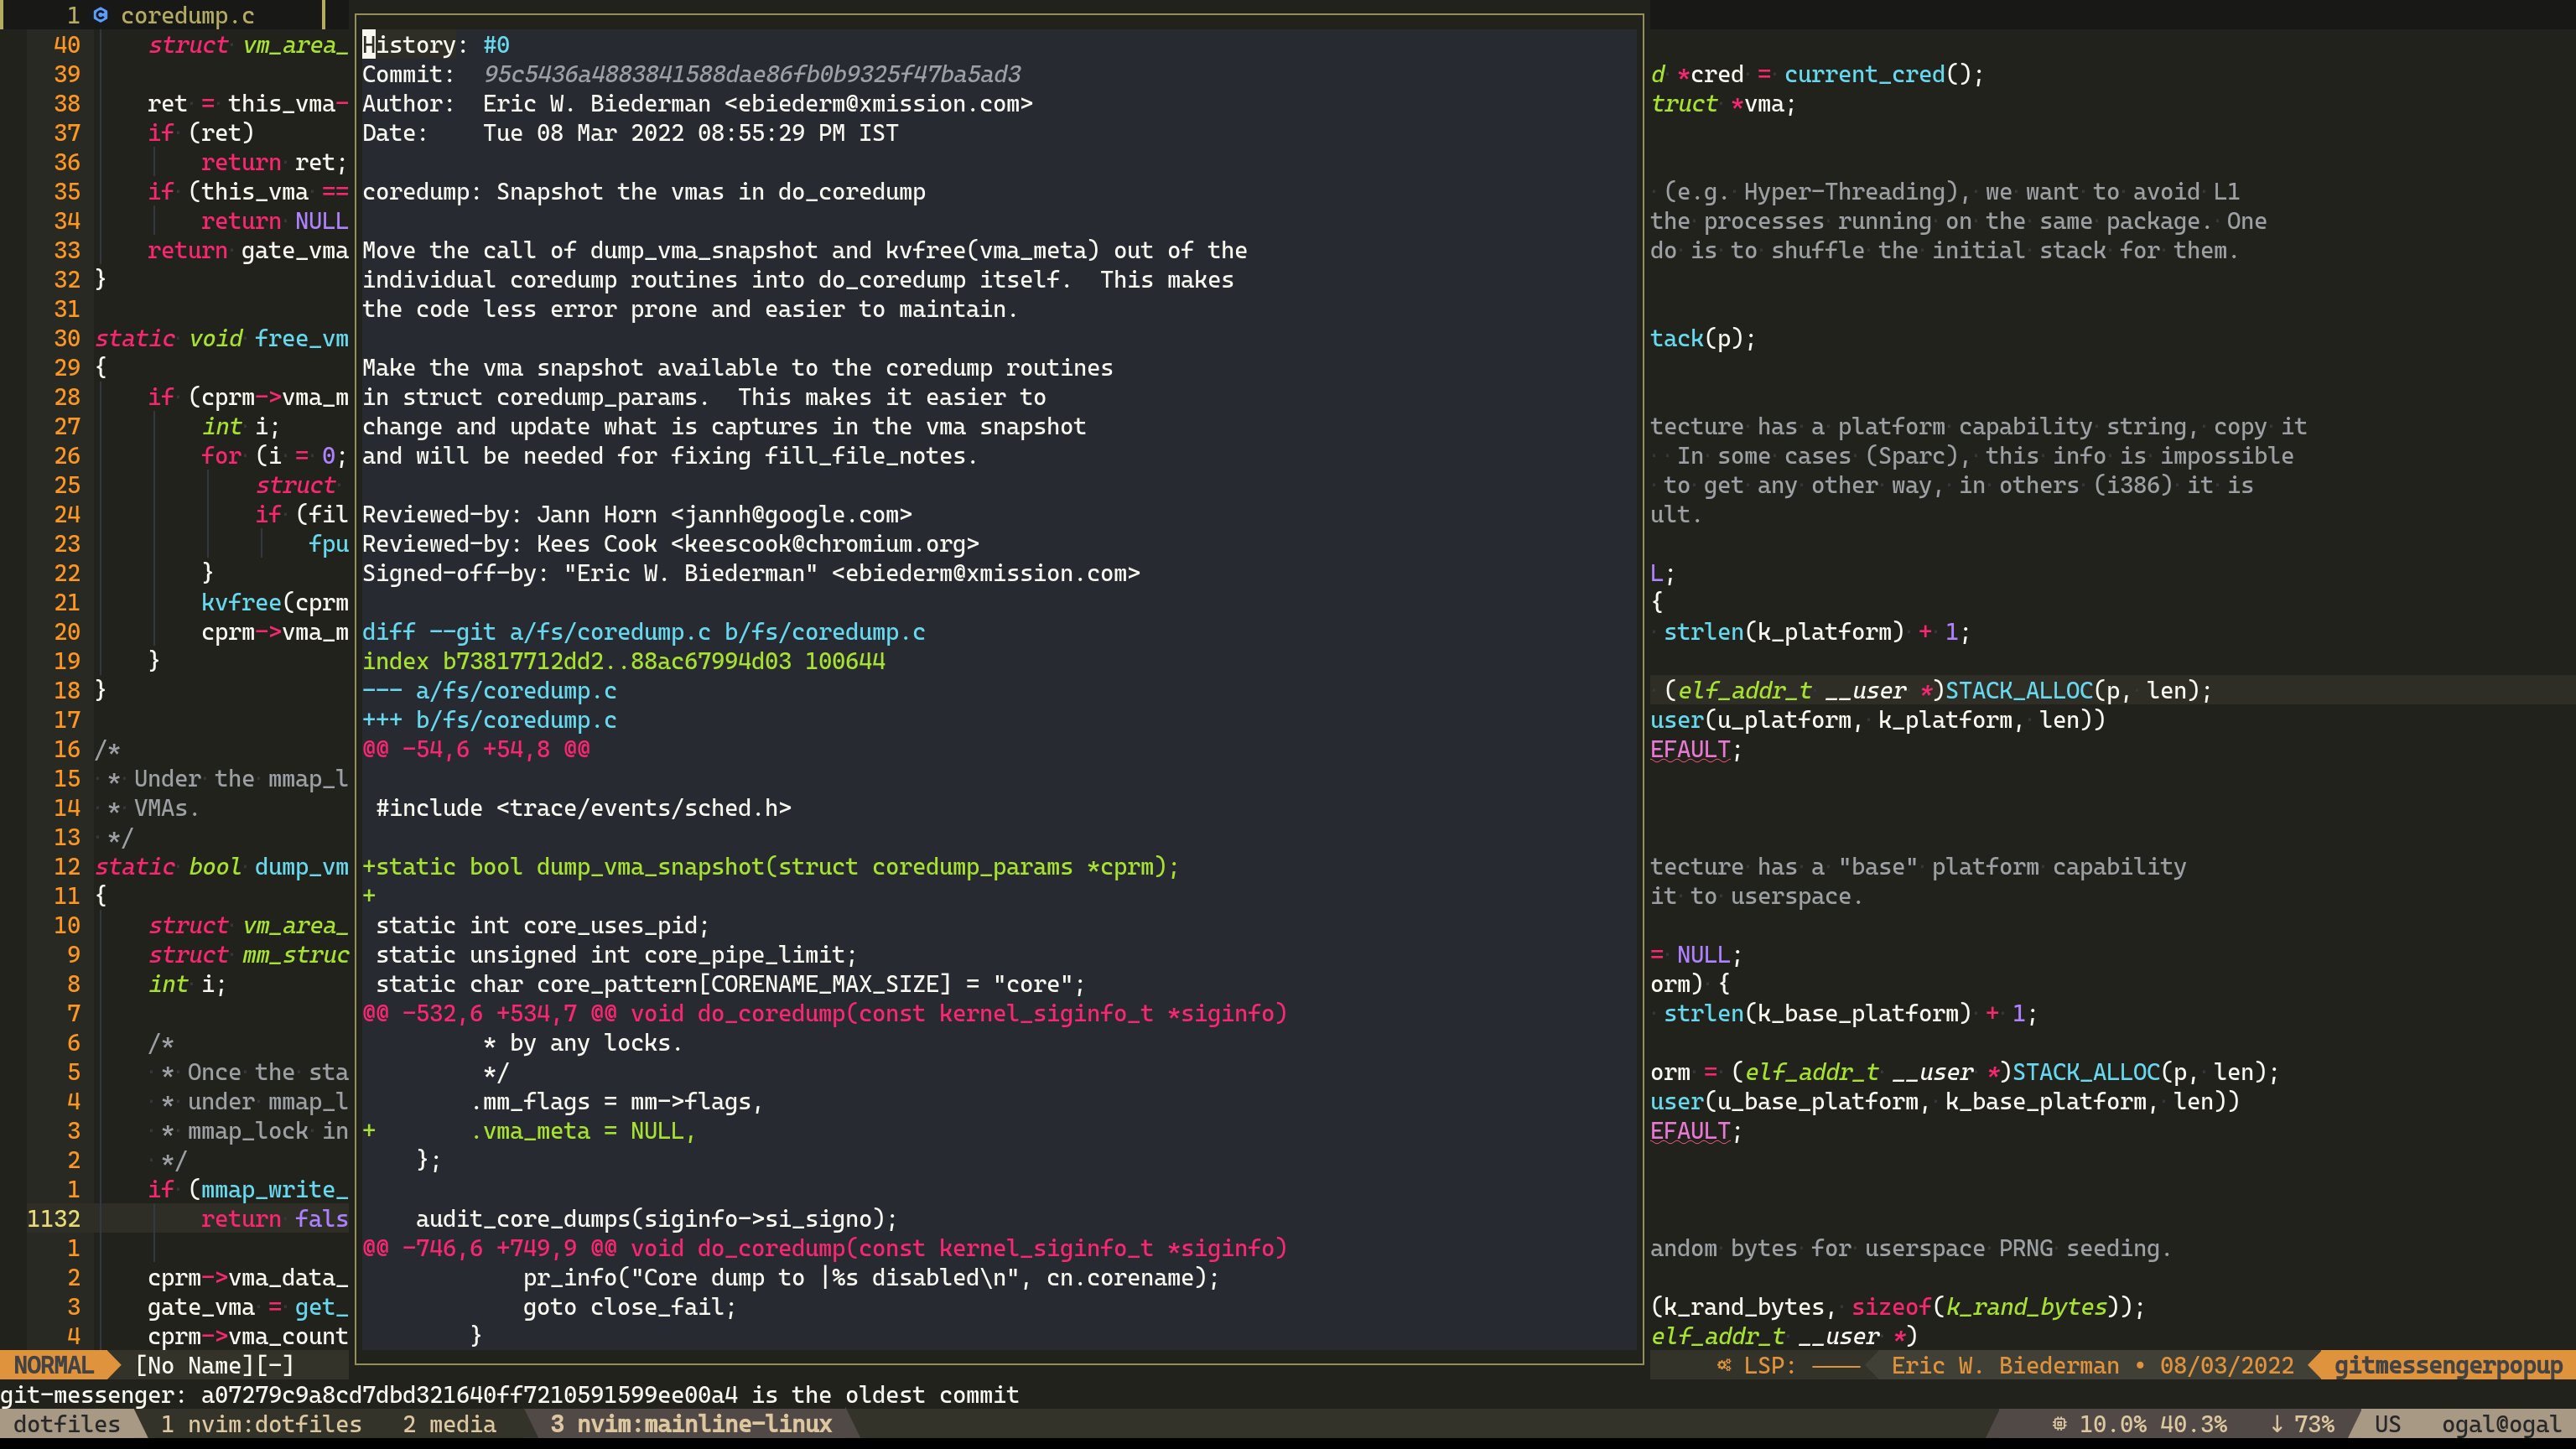The image size is (2576, 1449).
Task: Click the current line number 1132
Action: coord(53,1218)
